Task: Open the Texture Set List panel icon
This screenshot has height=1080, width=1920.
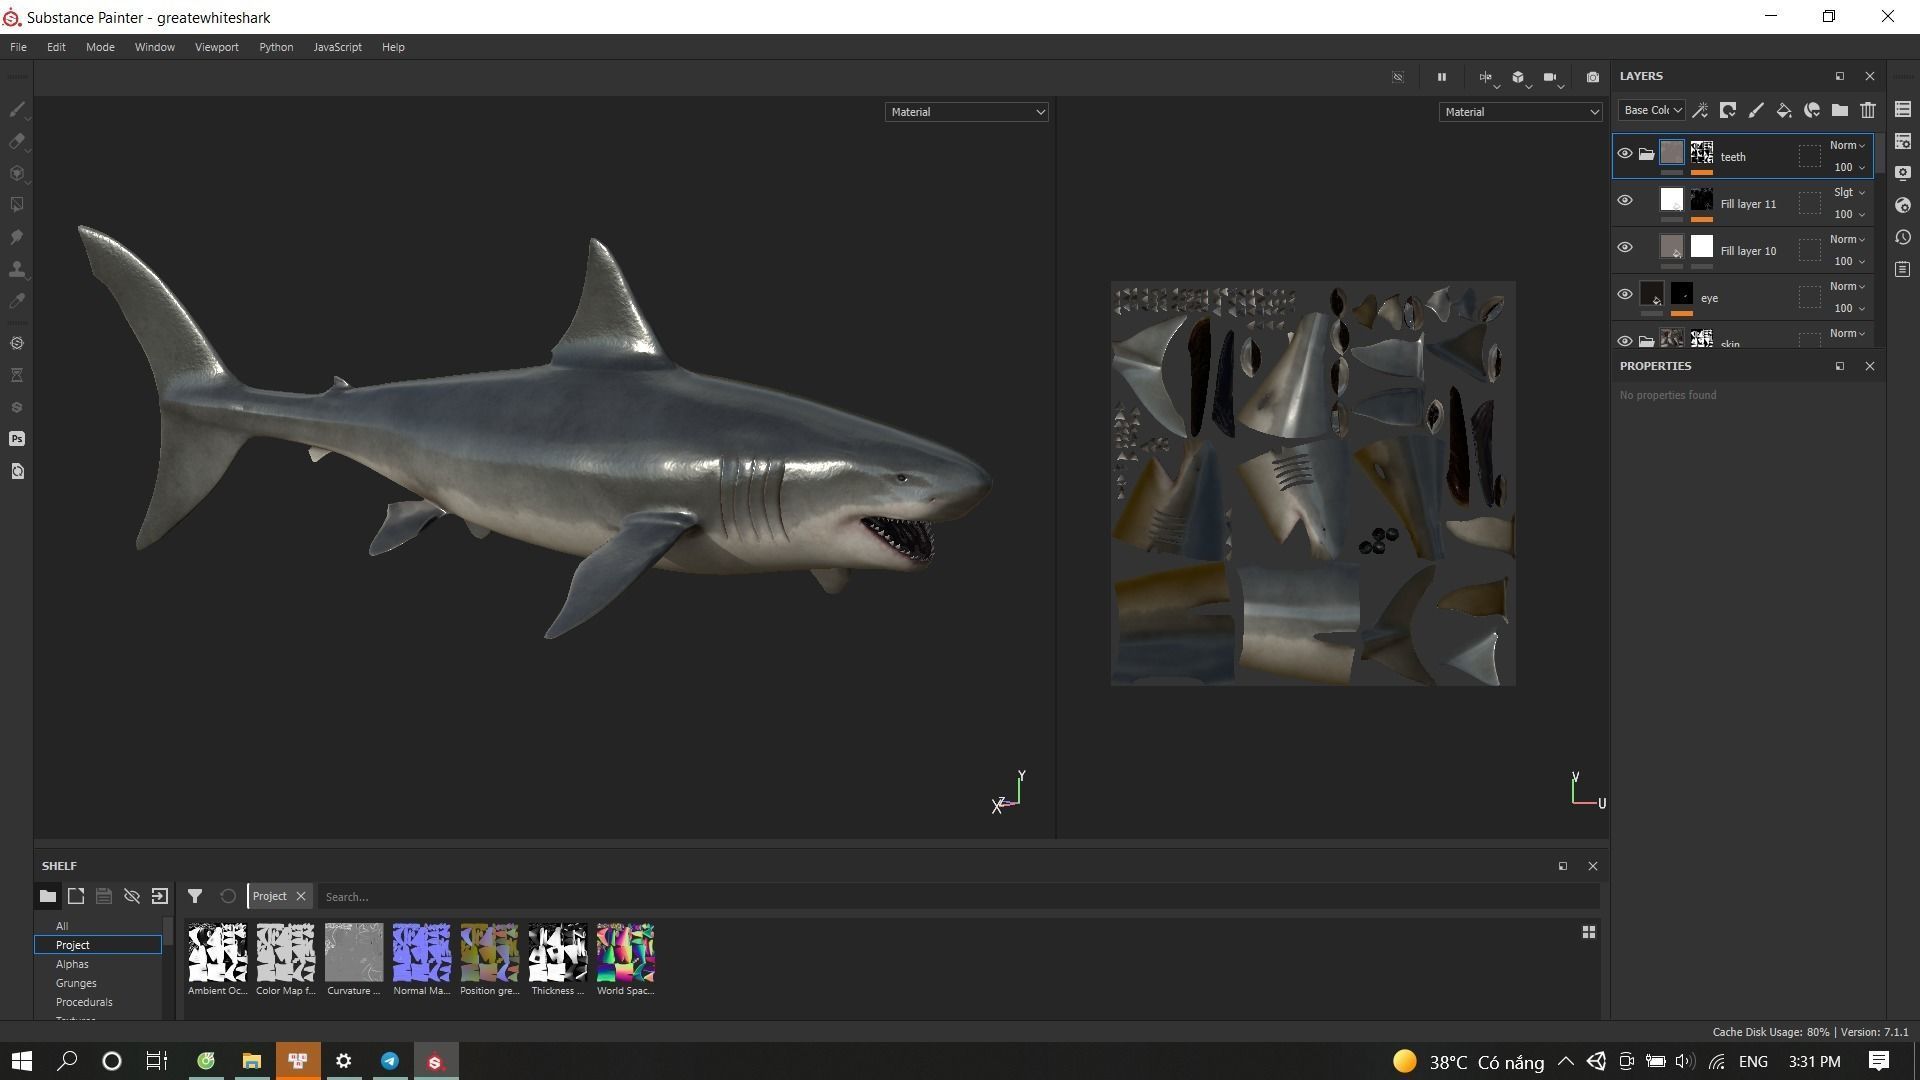Action: [1903, 109]
